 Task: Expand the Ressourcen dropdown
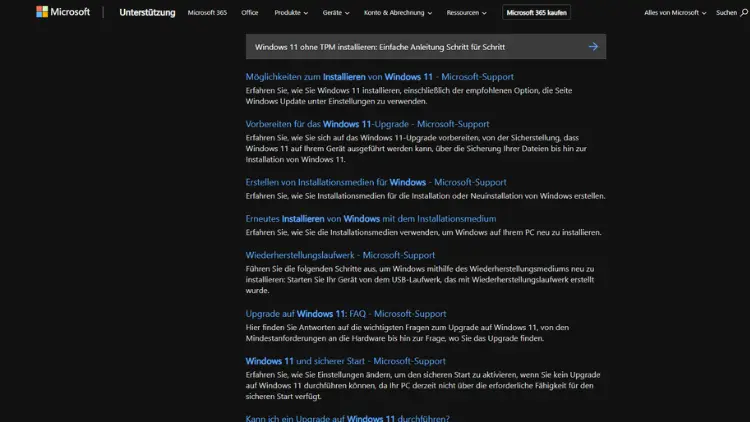466,13
